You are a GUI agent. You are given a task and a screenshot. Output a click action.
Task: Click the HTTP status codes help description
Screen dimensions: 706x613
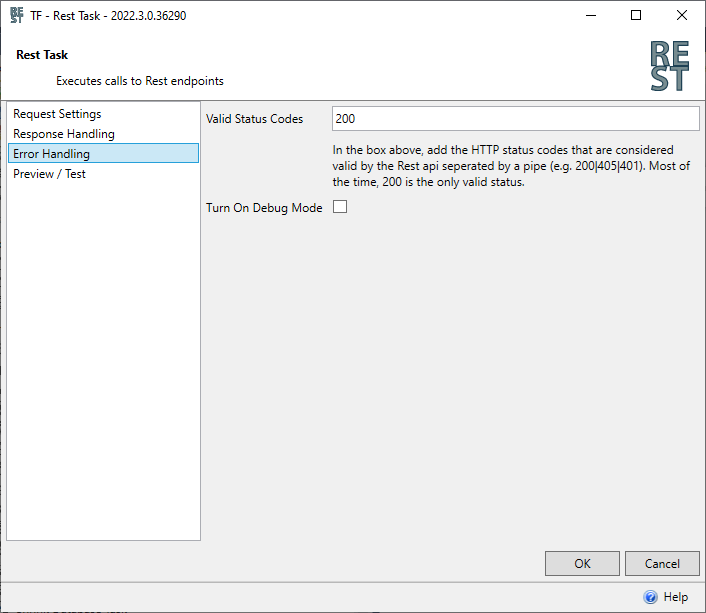point(511,166)
